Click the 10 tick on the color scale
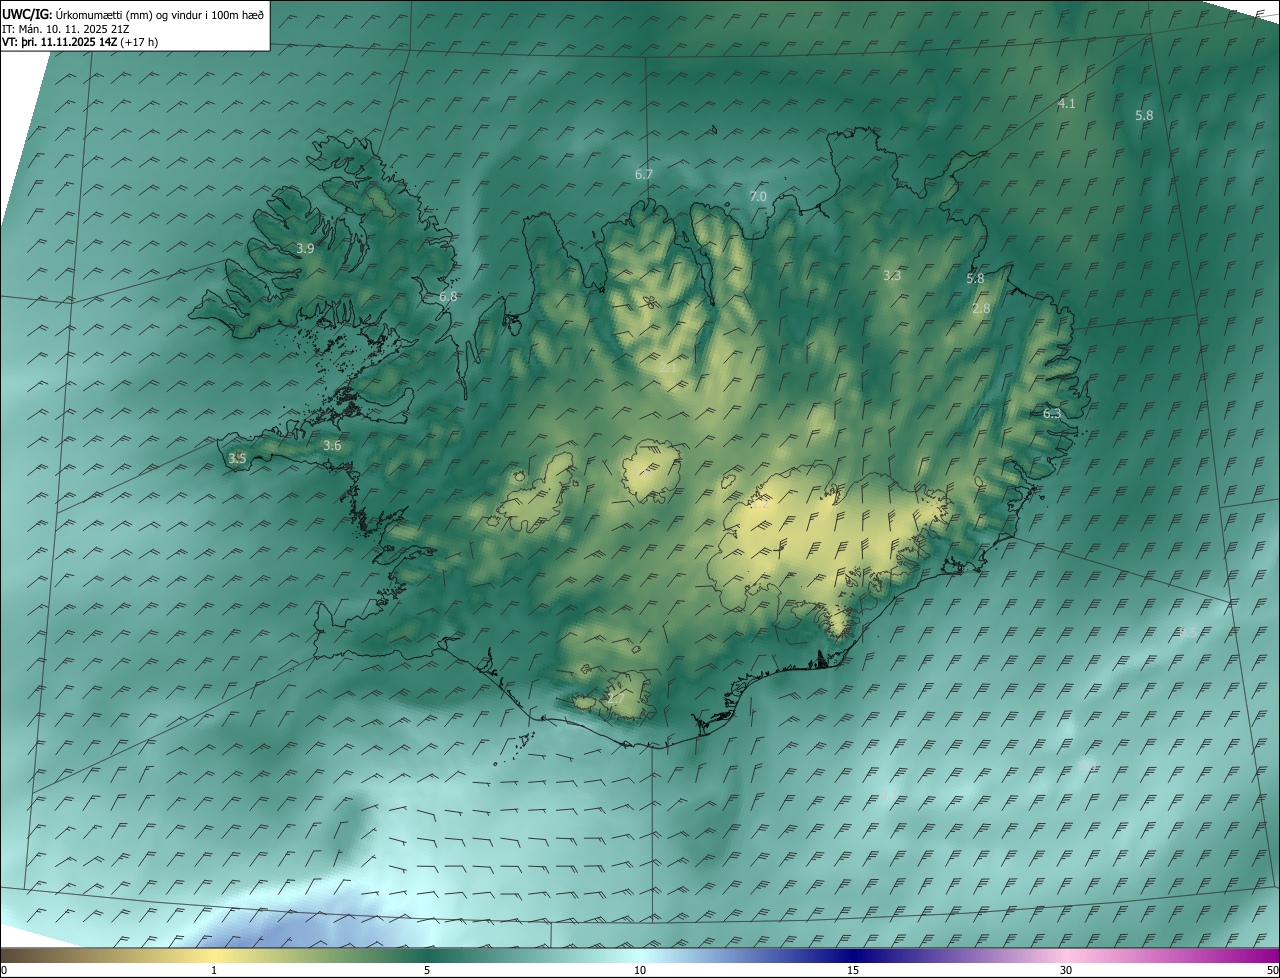The width and height of the screenshot is (1280, 978). pos(640,970)
